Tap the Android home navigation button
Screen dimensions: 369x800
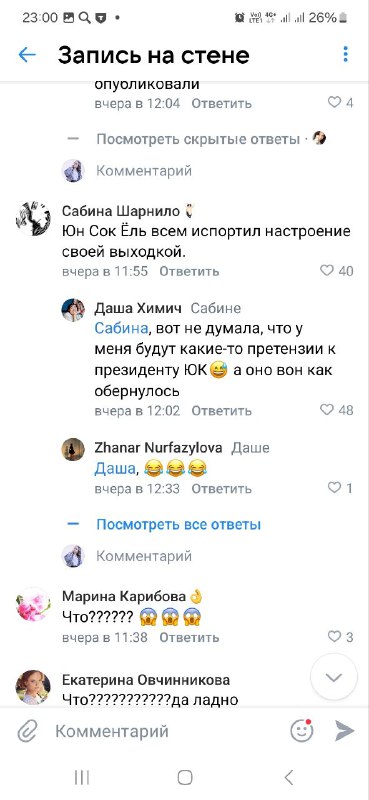(185, 778)
